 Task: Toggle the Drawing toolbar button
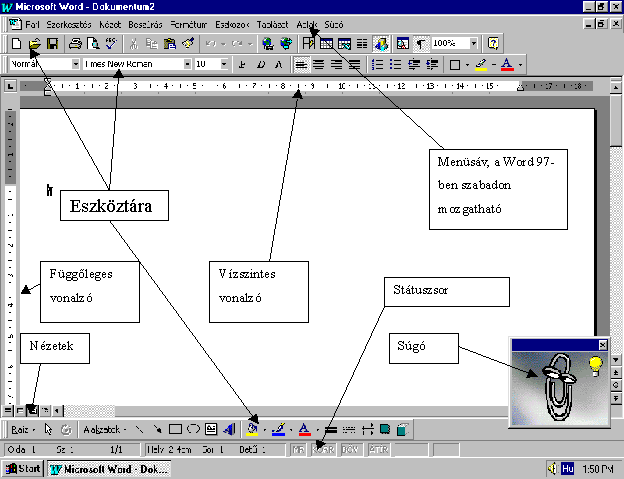[x=381, y=43]
